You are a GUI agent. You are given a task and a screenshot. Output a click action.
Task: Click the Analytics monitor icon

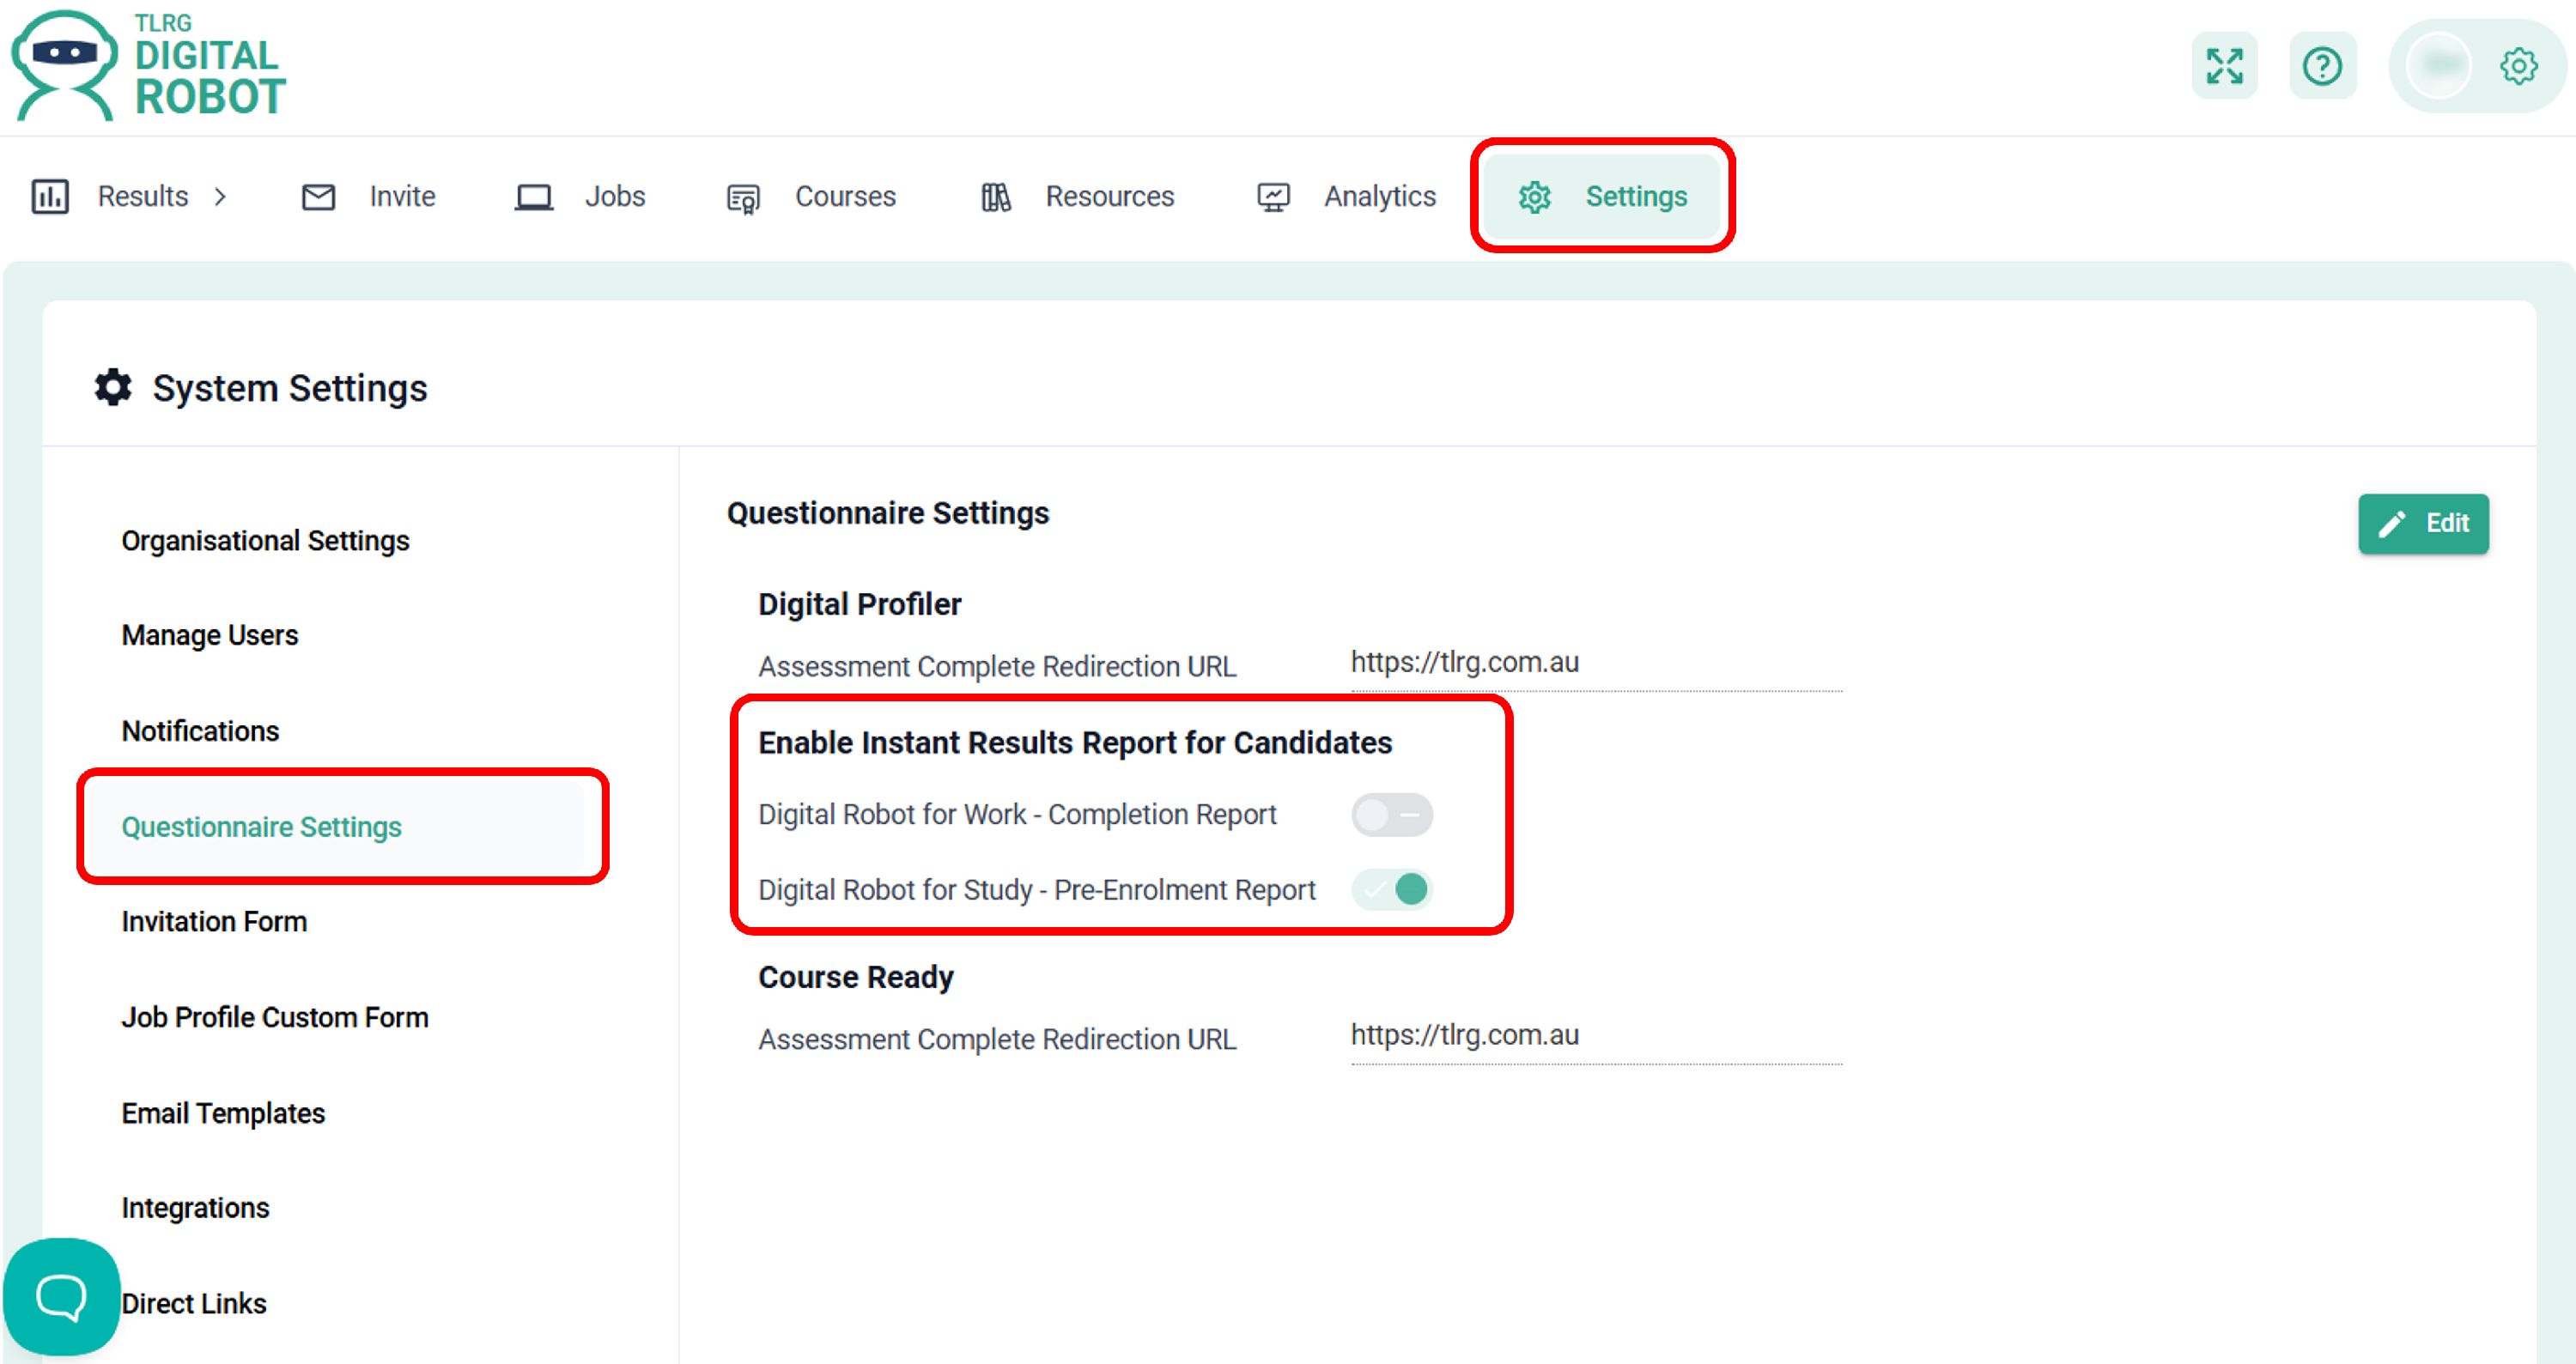click(x=1273, y=196)
